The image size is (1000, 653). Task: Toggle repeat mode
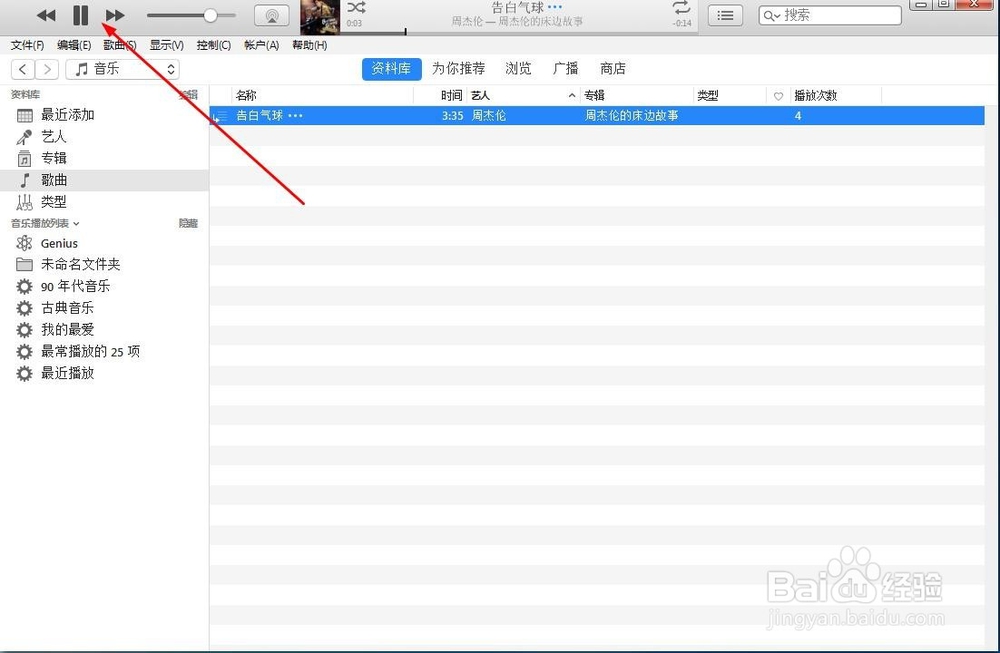tap(681, 8)
